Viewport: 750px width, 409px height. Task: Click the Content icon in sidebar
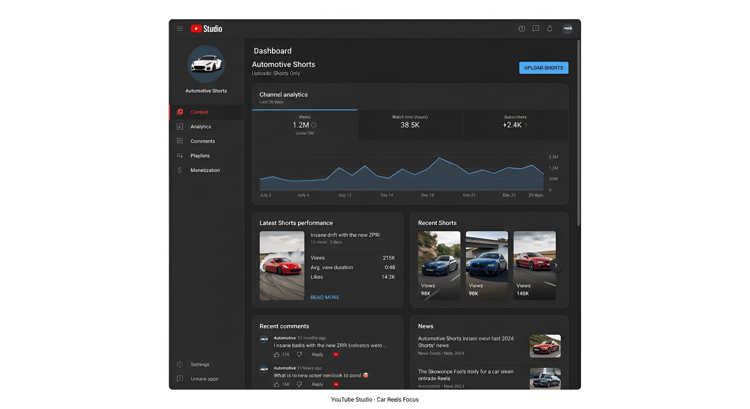(180, 112)
